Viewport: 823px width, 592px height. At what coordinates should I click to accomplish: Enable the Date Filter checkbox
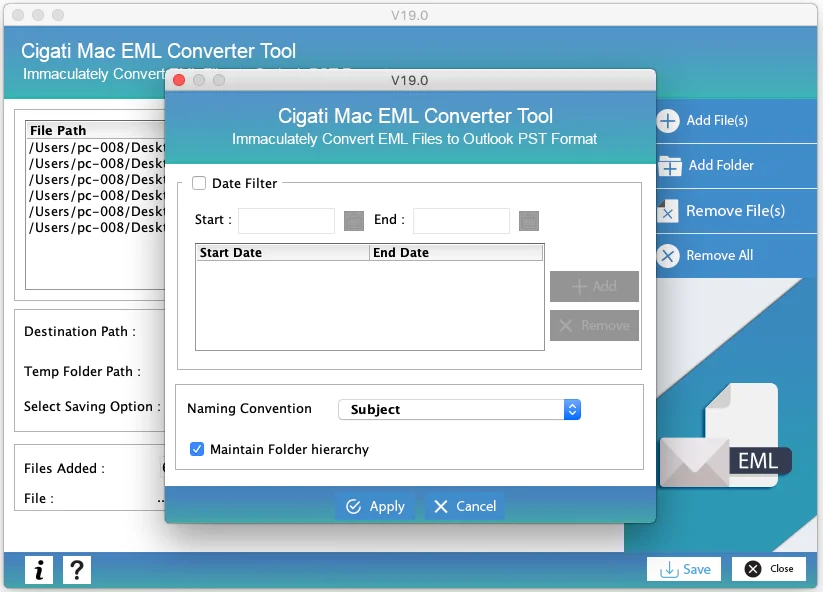click(x=199, y=183)
